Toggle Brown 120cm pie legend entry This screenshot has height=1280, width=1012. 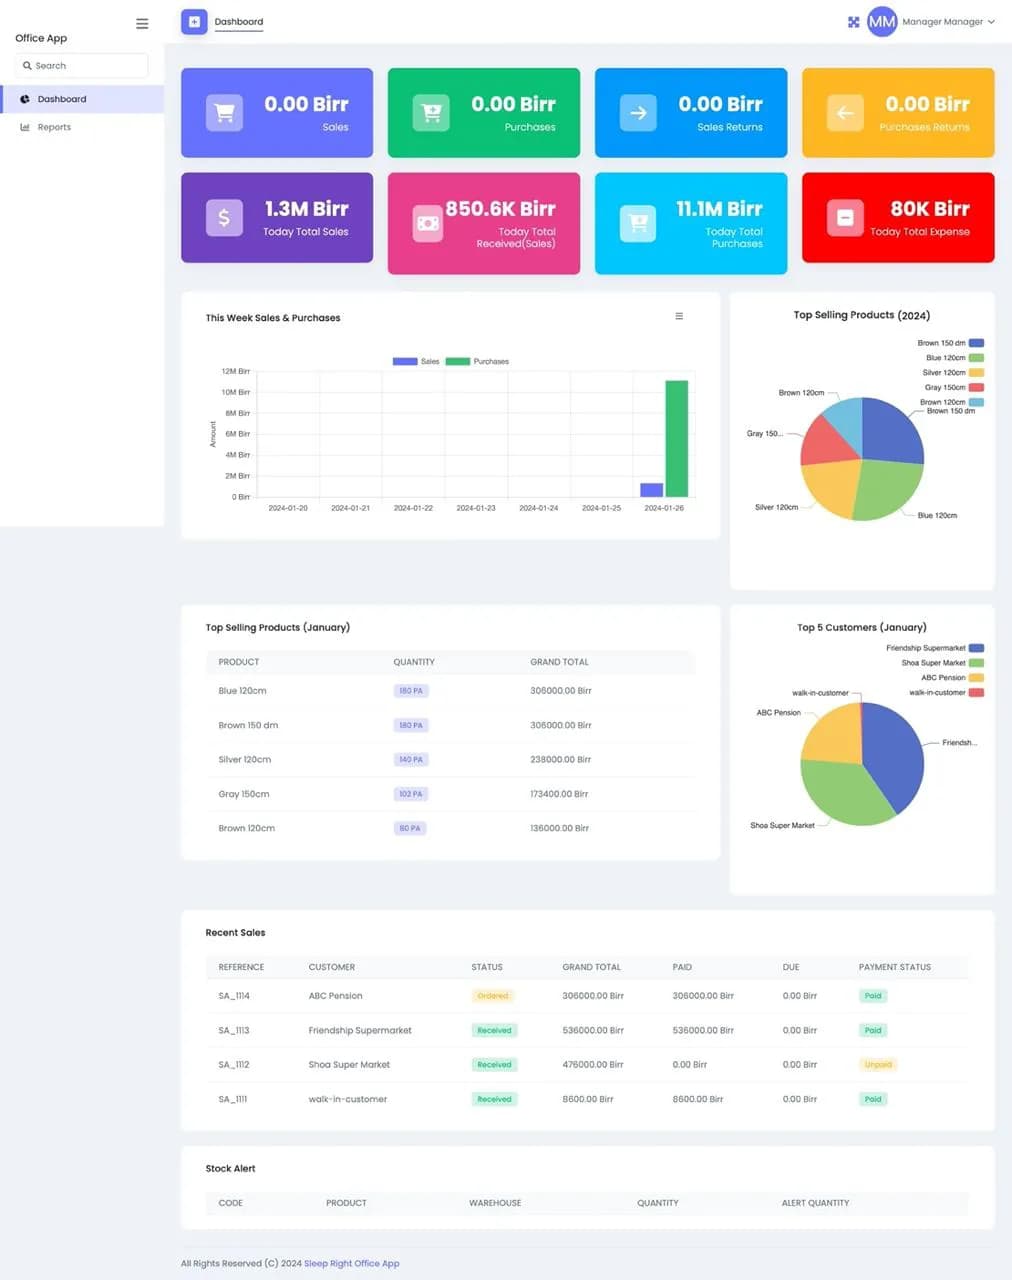pyautogui.click(x=952, y=402)
